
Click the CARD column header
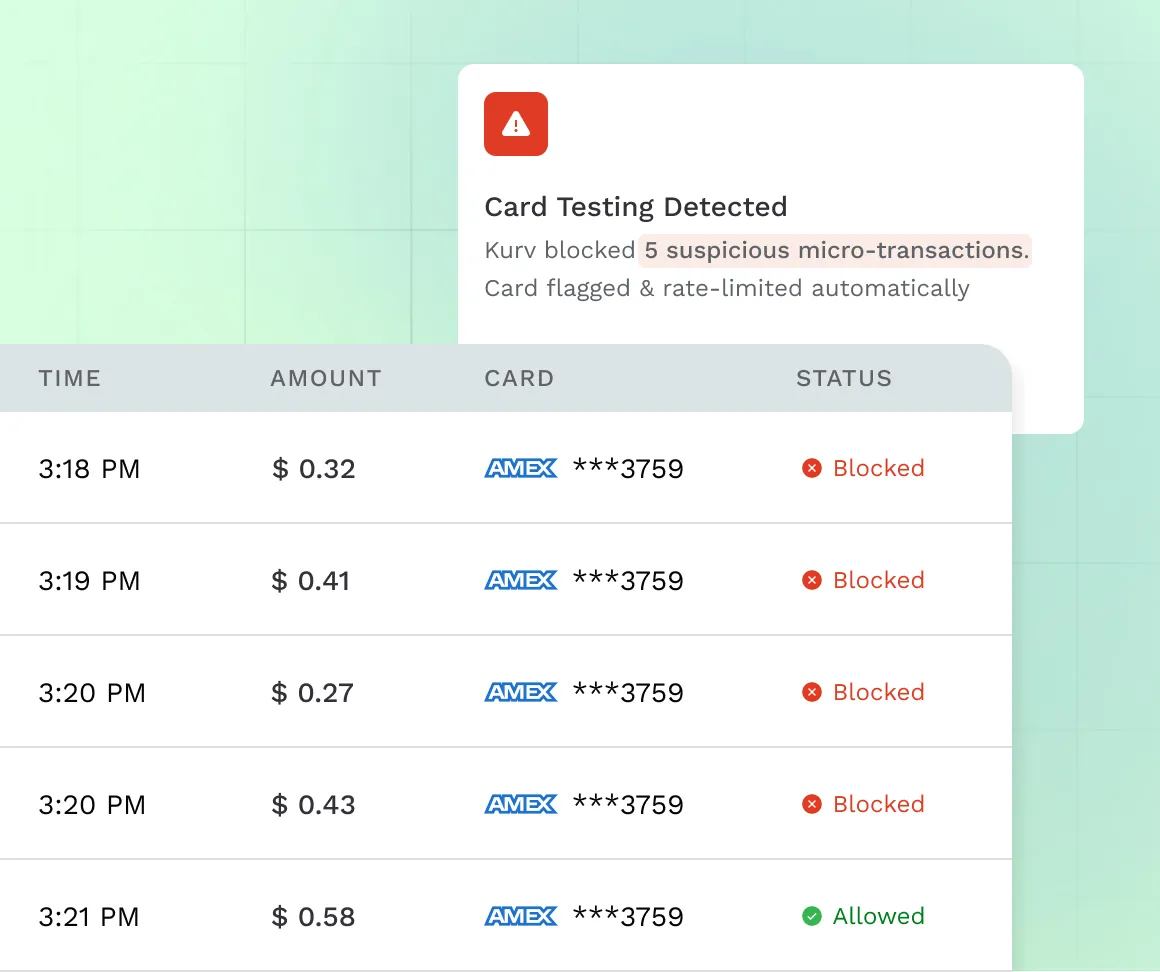tap(519, 379)
